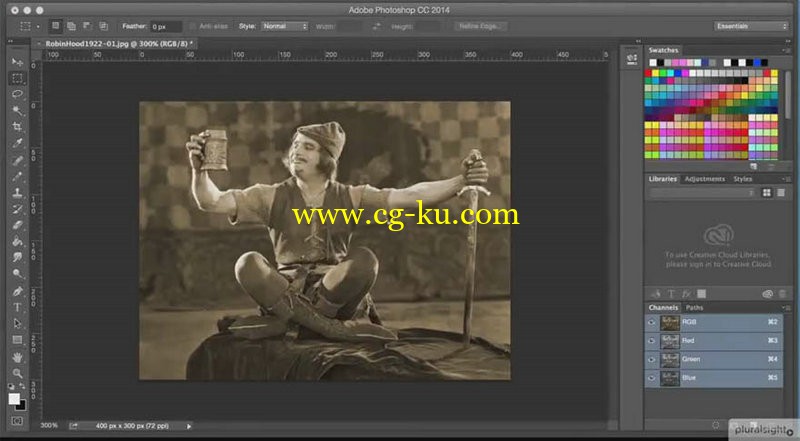Hide the Green channel eye icon
The image size is (800, 441).
click(x=652, y=359)
